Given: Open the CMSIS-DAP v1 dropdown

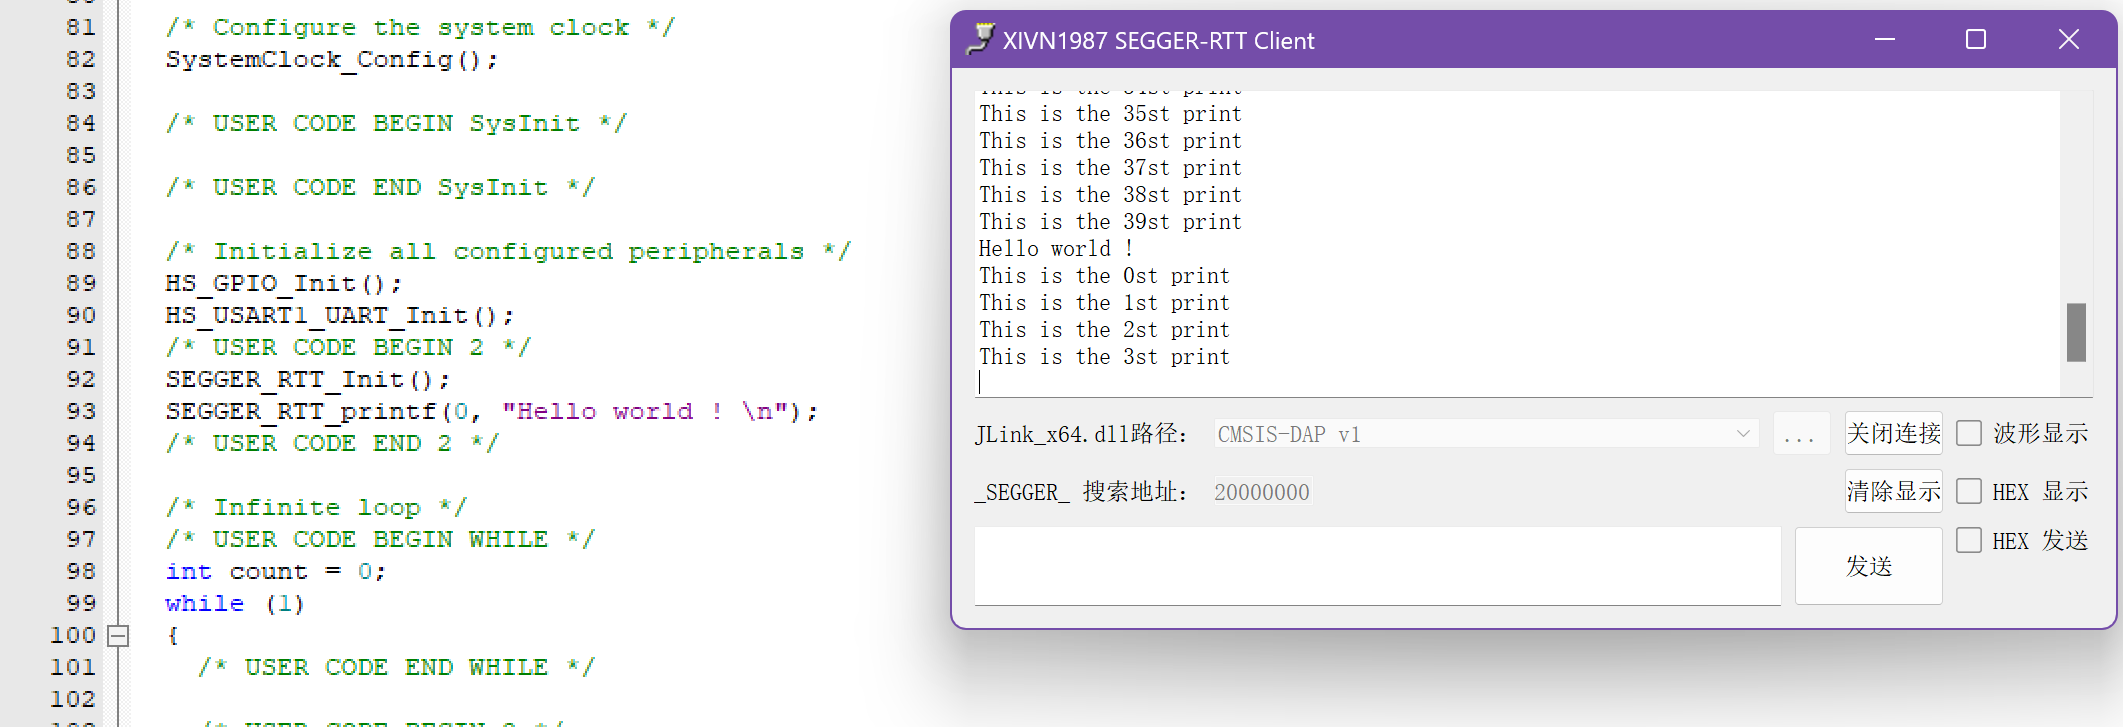Looking at the screenshot, I should [x=1486, y=434].
